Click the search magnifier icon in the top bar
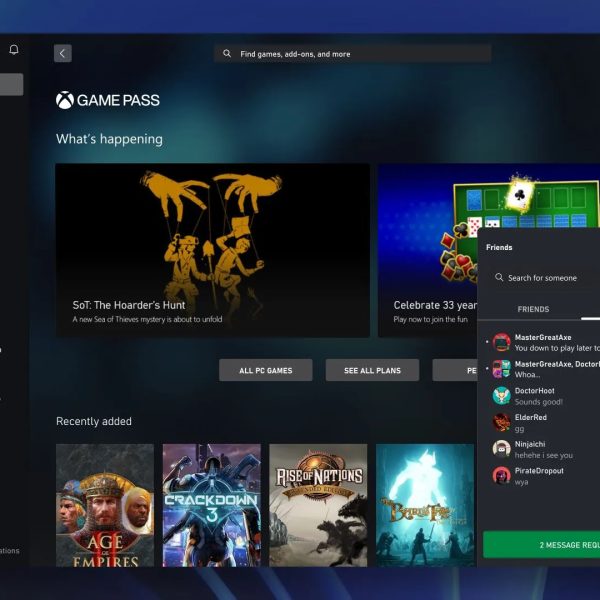Screen dimensions: 600x600 click(x=227, y=54)
